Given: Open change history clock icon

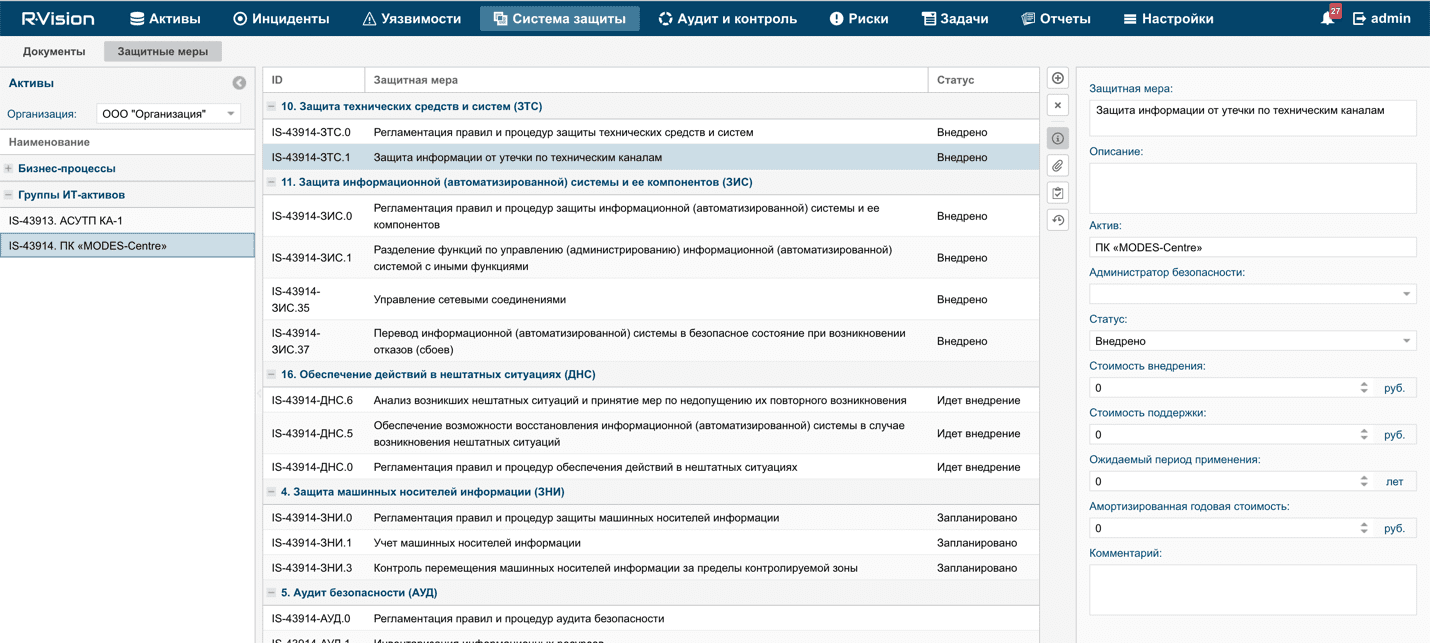Looking at the screenshot, I should [x=1058, y=220].
